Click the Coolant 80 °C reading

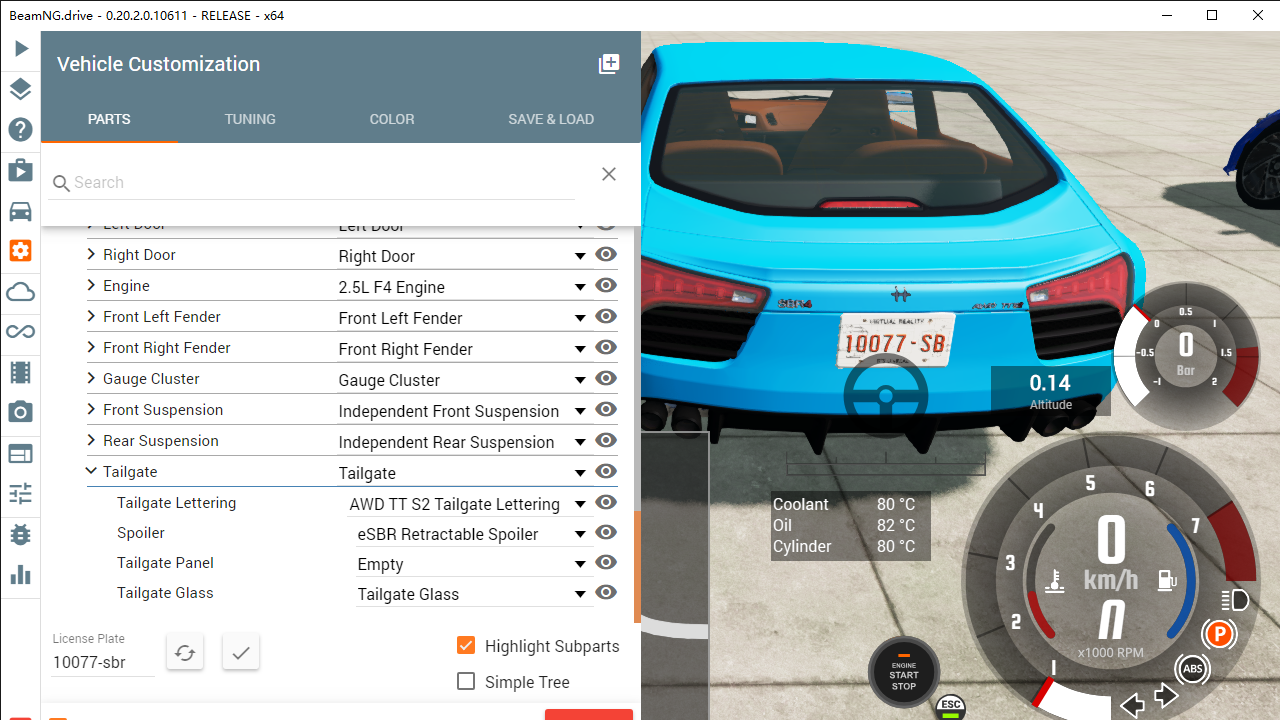[844, 504]
